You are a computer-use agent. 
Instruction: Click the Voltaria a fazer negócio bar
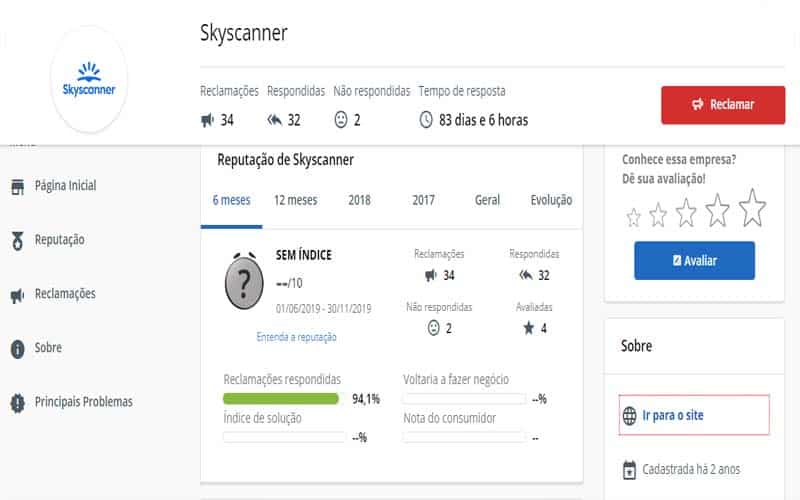pyautogui.click(x=464, y=398)
